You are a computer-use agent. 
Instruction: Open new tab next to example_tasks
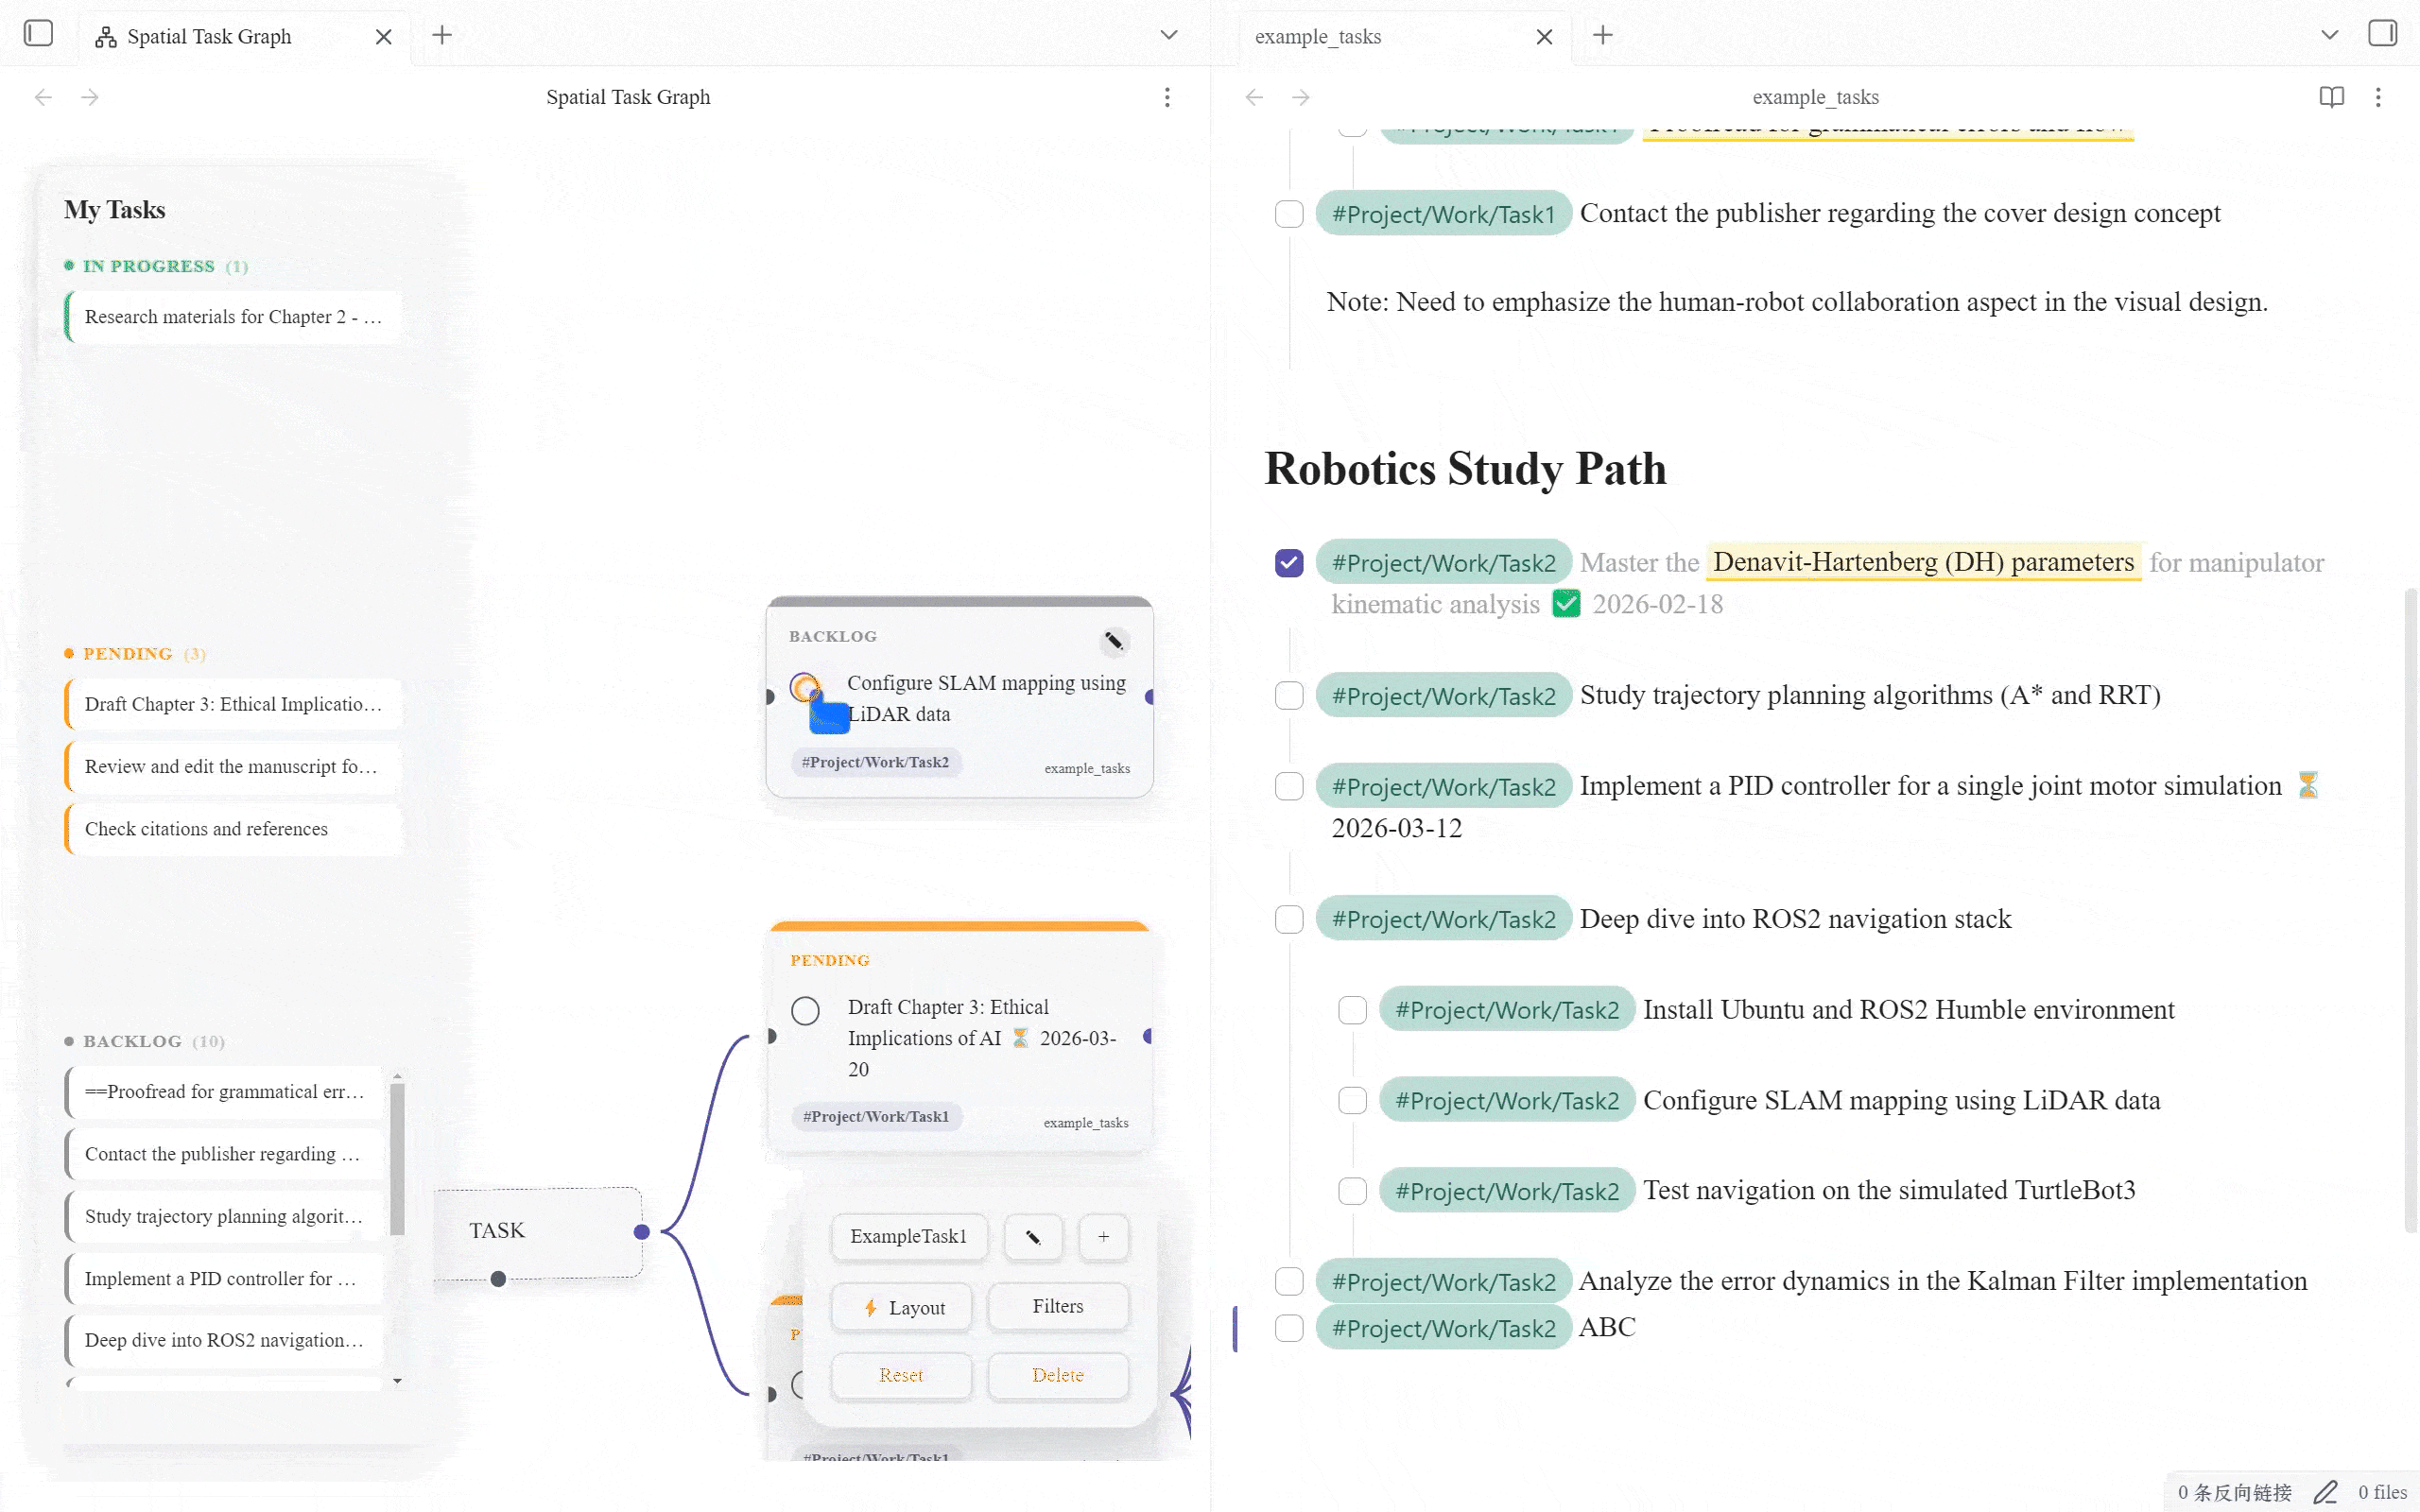click(x=1602, y=36)
